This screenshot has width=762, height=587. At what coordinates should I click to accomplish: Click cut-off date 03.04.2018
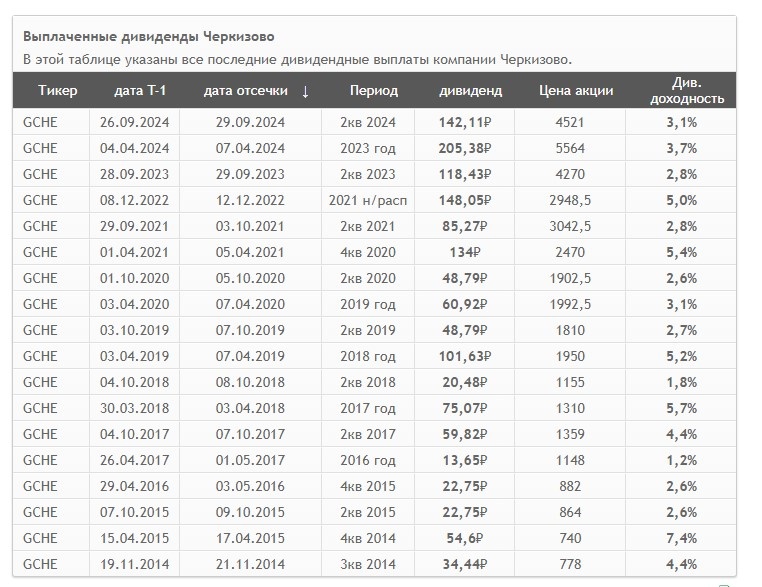[x=250, y=408]
